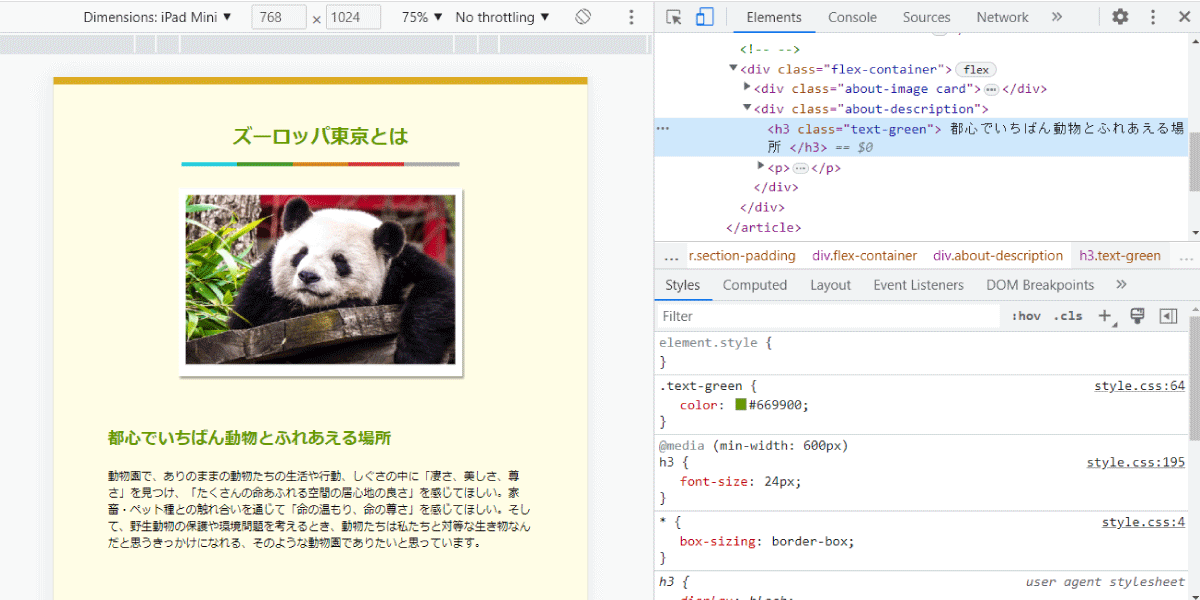This screenshot has width=1200, height=600.
Task: Open the DOM Breakpoints tab
Action: [x=1040, y=285]
